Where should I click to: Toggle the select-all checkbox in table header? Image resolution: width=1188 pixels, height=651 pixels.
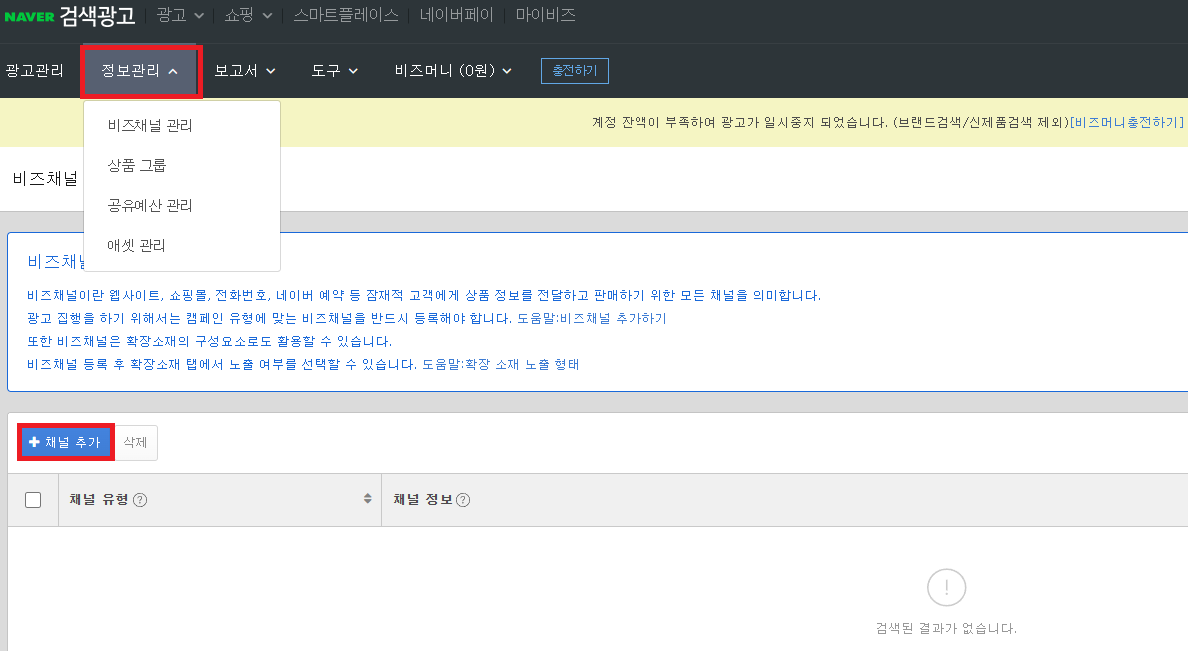(33, 500)
